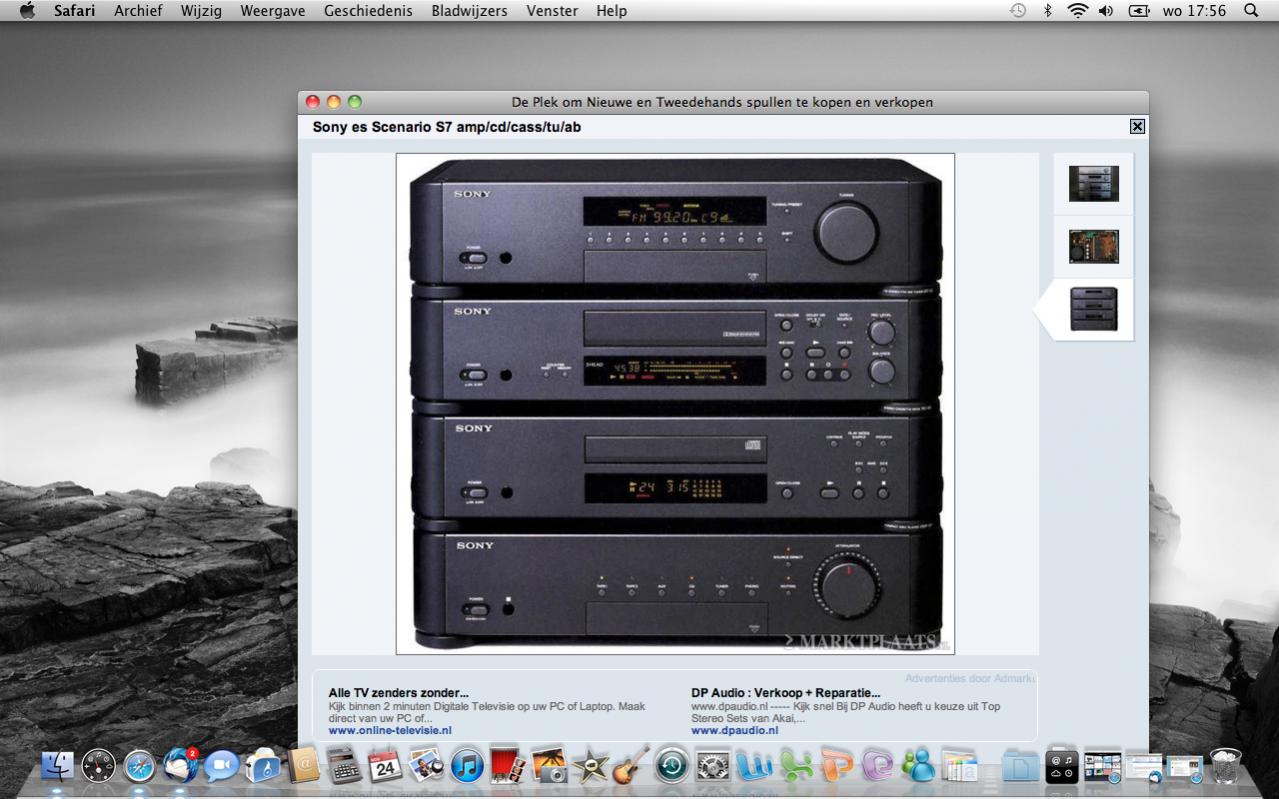
Task: Click the clock showing wo 17:56
Action: pyautogui.click(x=1194, y=11)
